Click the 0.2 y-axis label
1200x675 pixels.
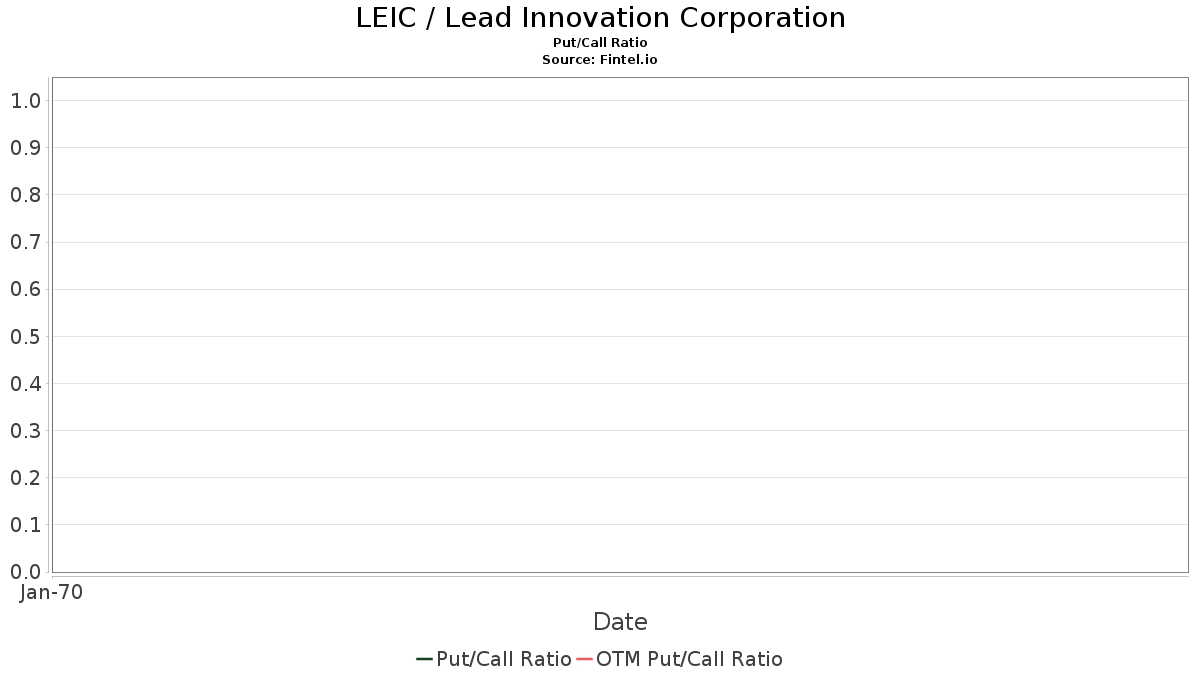coord(25,478)
